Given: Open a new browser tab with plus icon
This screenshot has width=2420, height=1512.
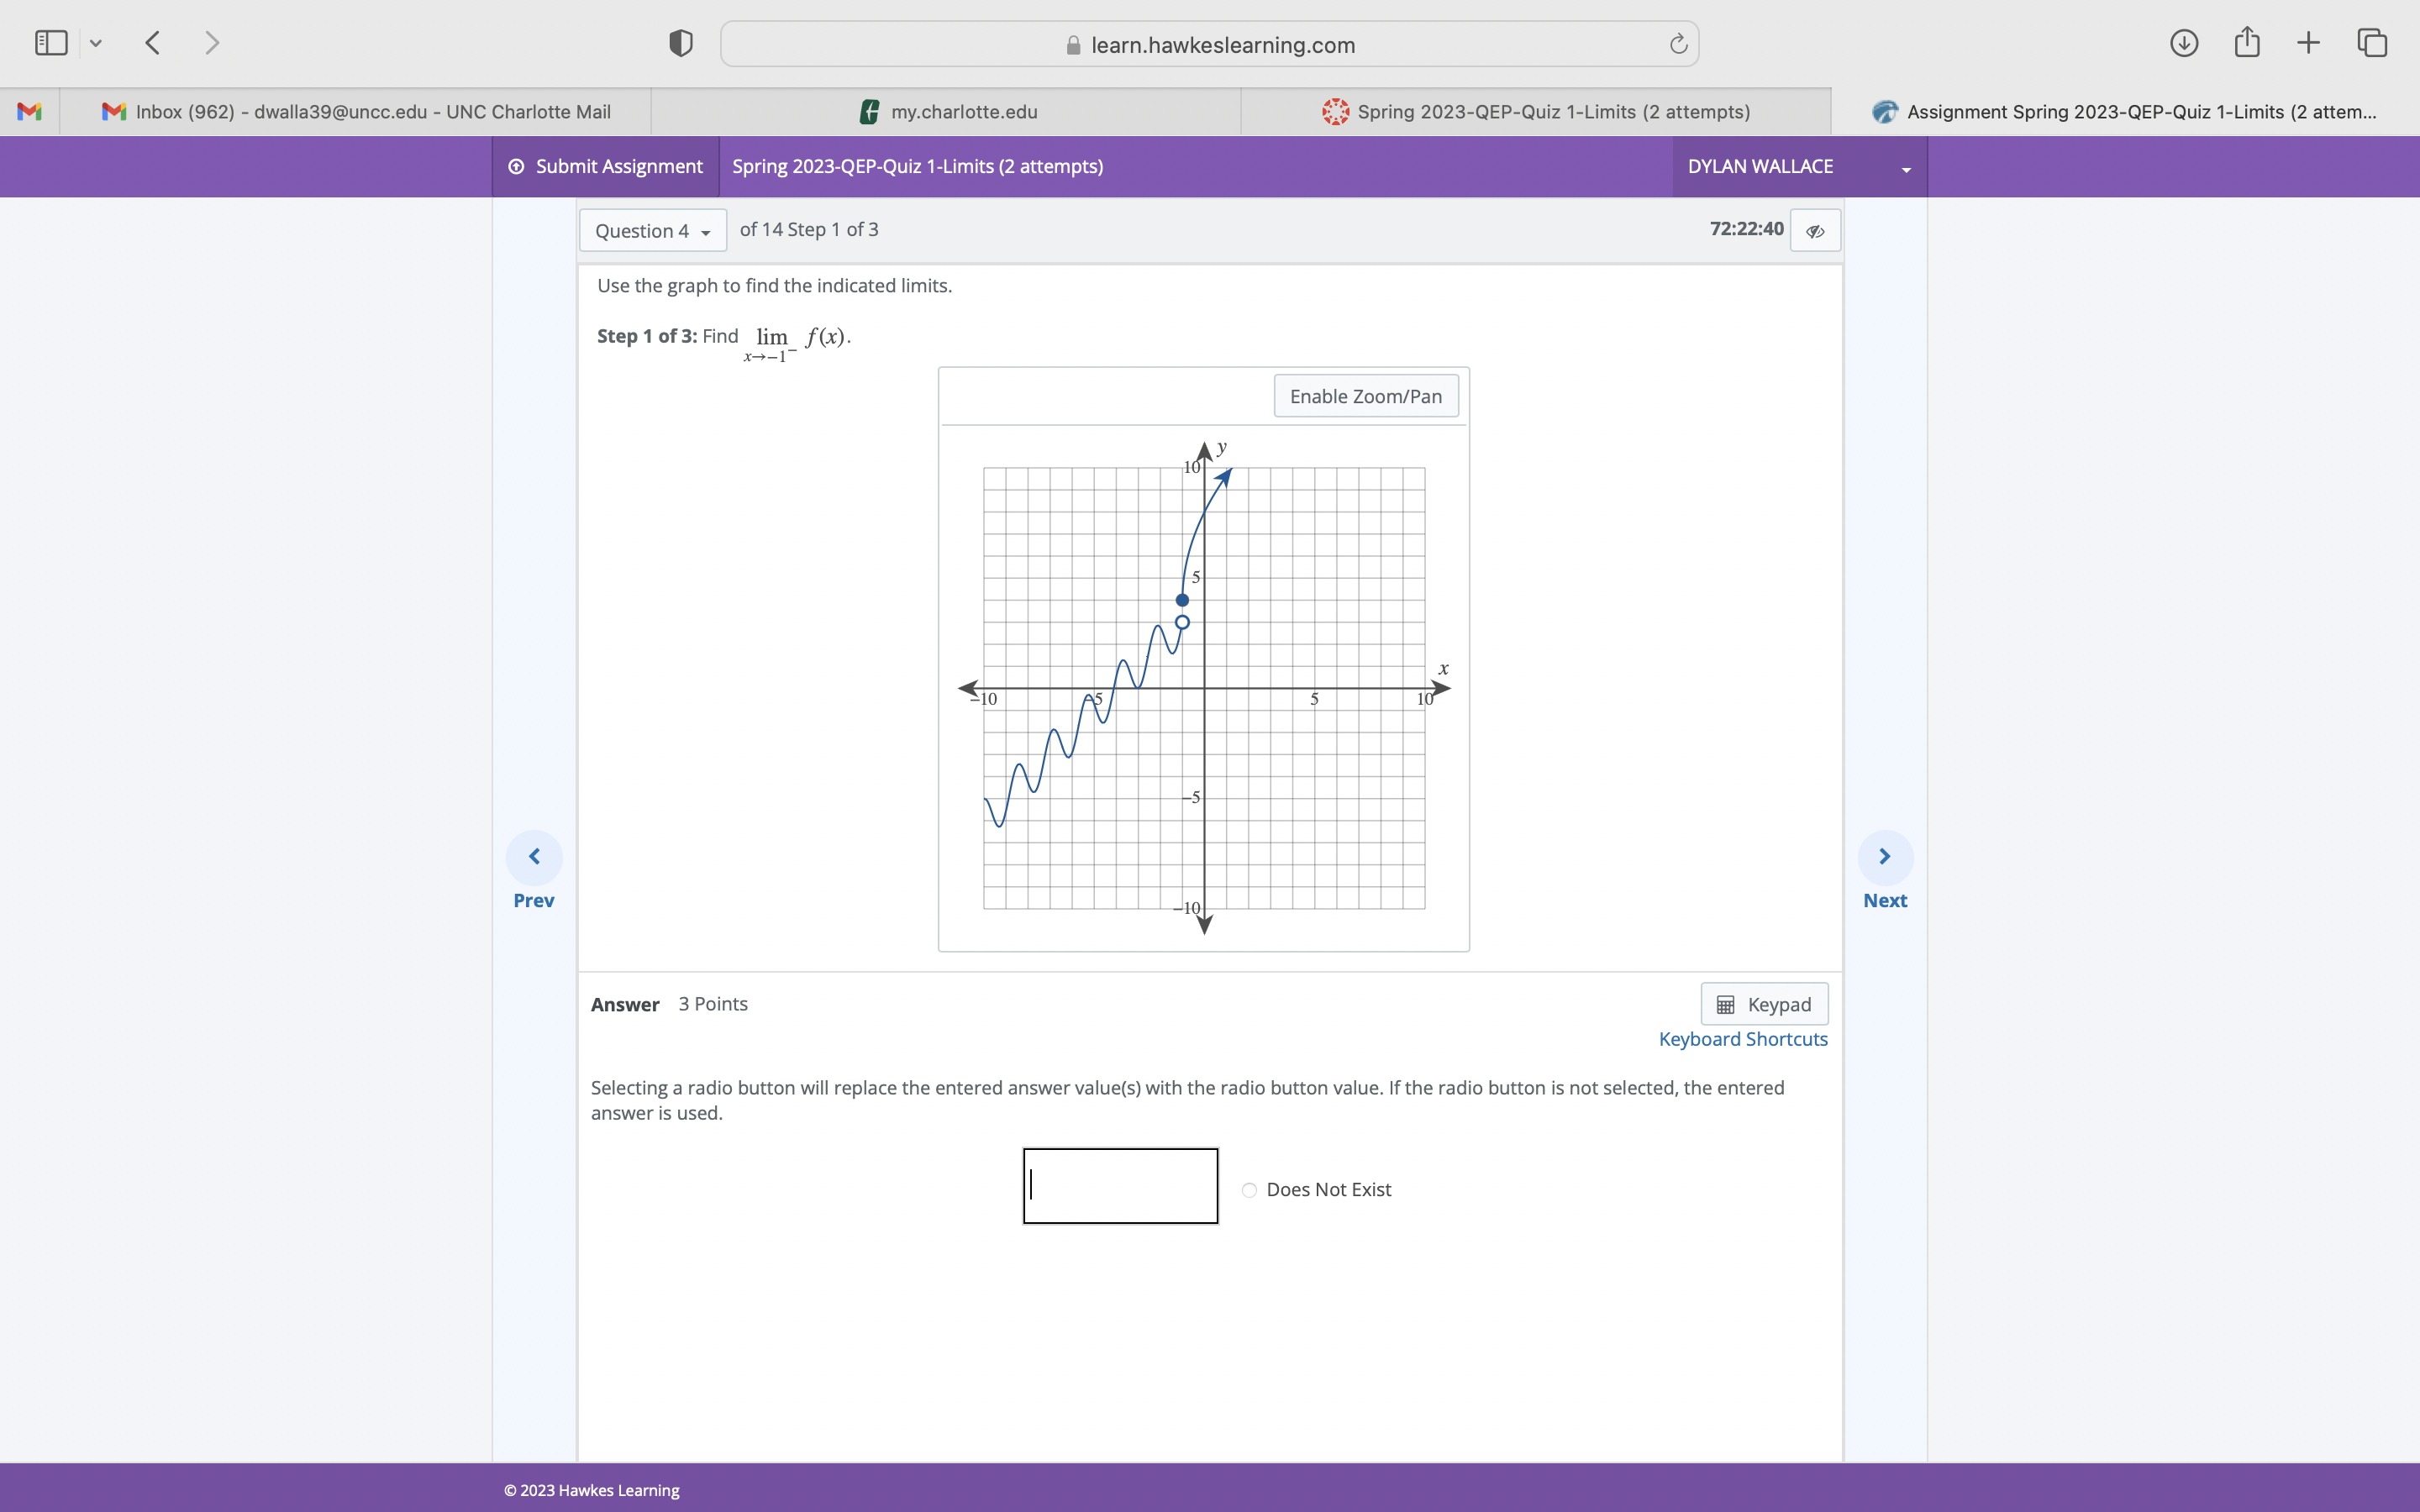Looking at the screenshot, I should pyautogui.click(x=2308, y=42).
